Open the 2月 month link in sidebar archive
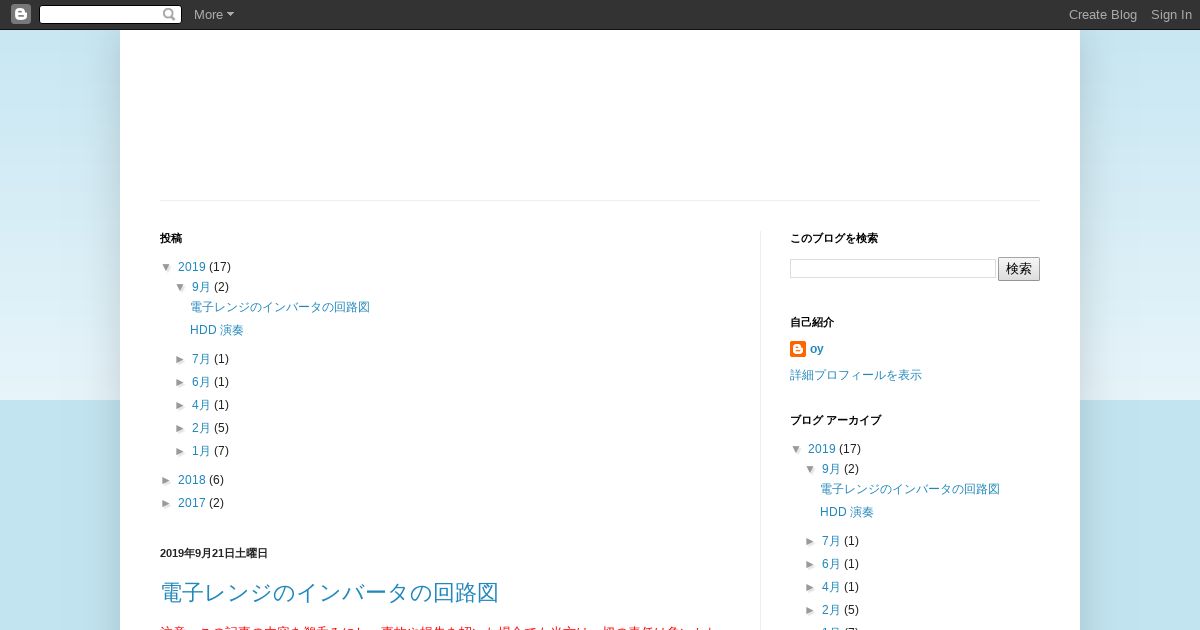Image resolution: width=1200 pixels, height=630 pixels. tap(831, 610)
